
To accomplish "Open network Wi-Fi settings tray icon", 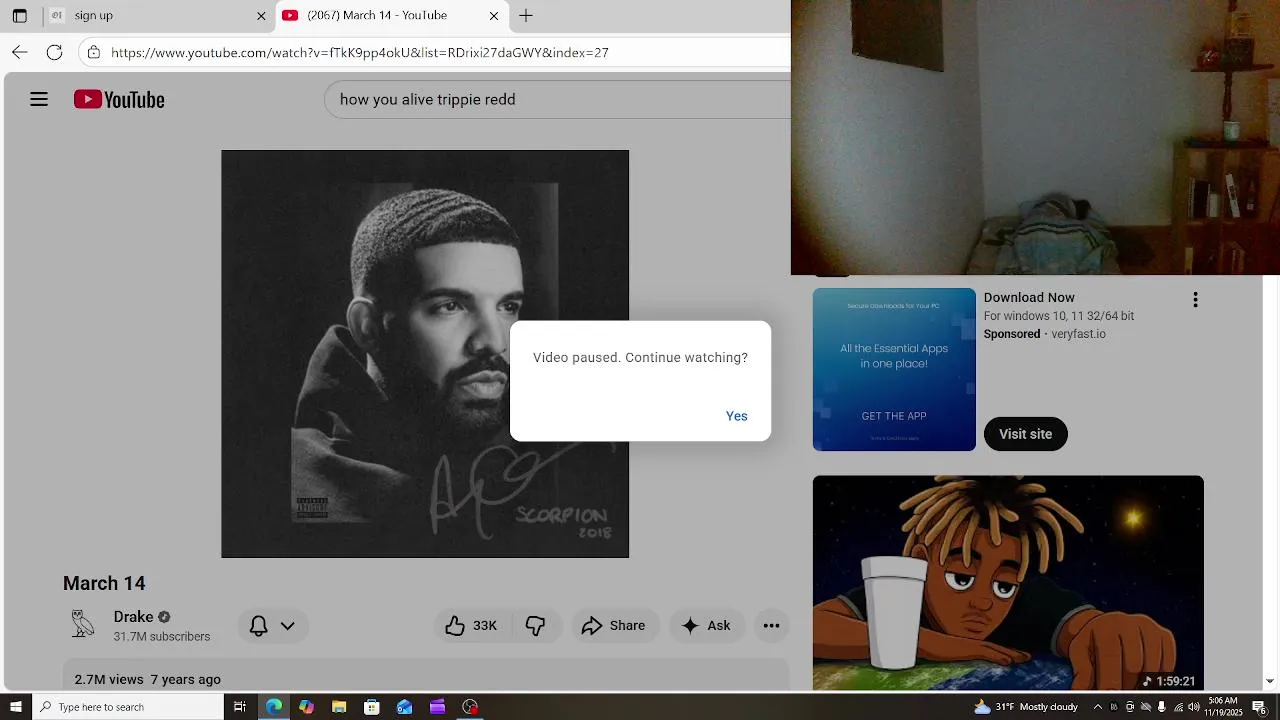I will coord(1178,707).
